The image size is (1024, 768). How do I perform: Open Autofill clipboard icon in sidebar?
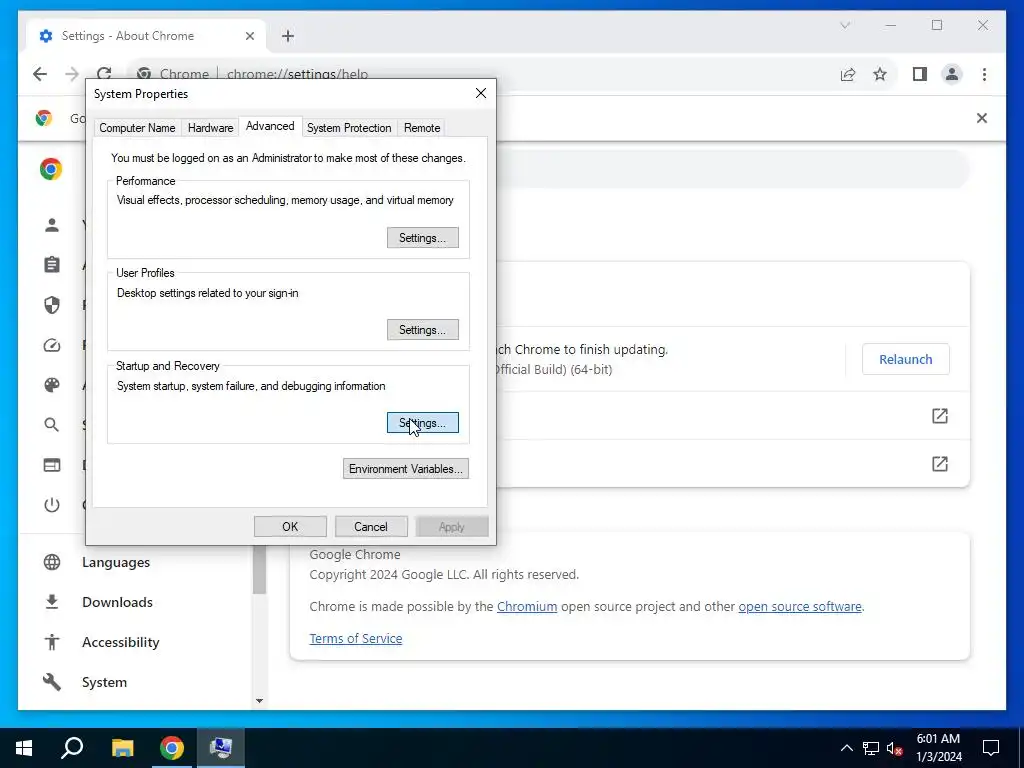pos(52,264)
